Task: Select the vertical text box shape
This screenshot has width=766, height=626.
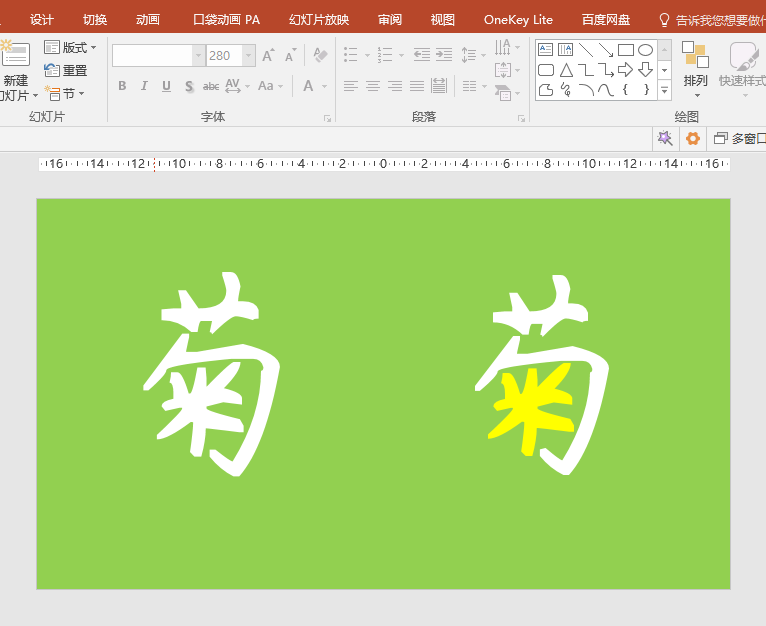Action: 566,50
